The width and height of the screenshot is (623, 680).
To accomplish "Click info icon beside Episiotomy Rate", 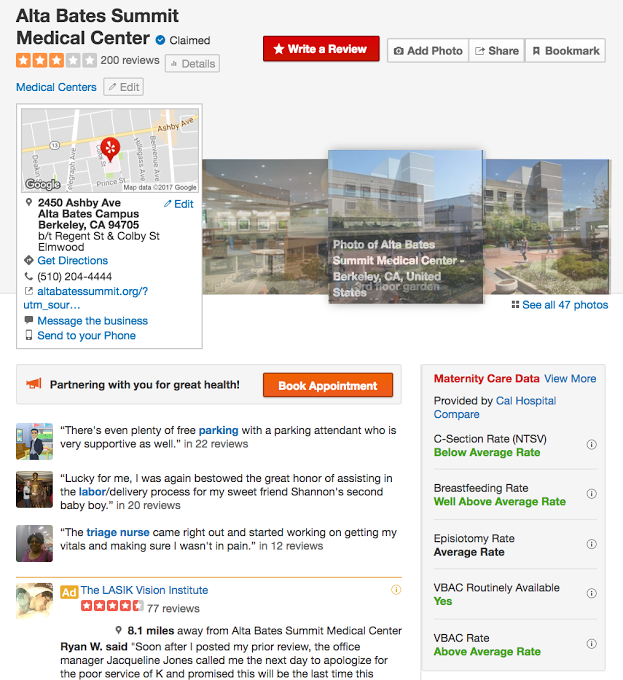I will point(591,544).
